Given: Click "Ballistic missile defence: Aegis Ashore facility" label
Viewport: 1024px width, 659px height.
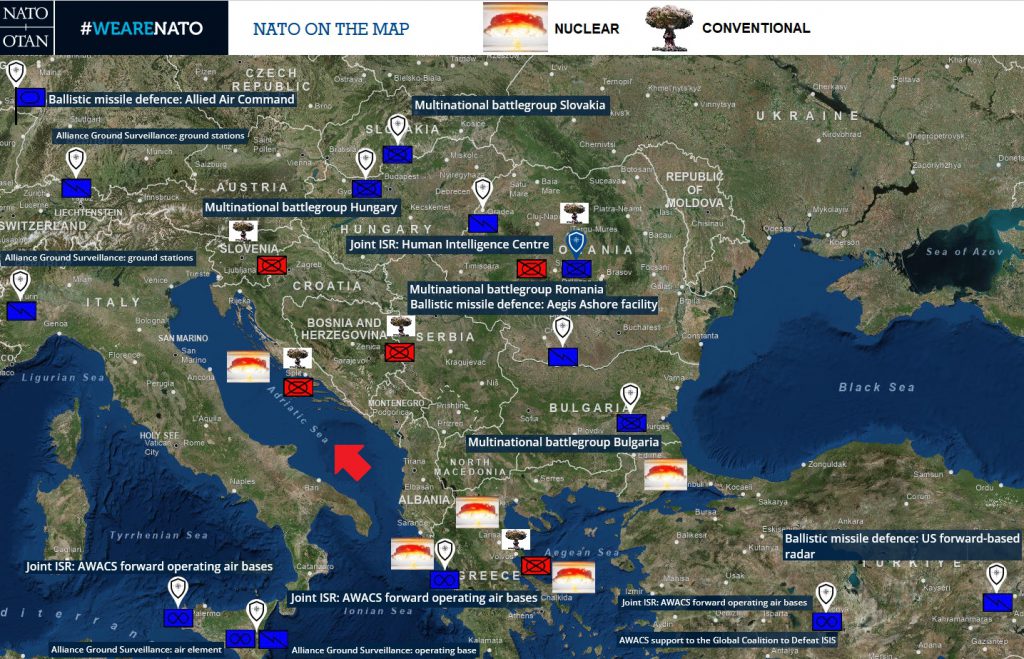Looking at the screenshot, I should (x=534, y=304).
